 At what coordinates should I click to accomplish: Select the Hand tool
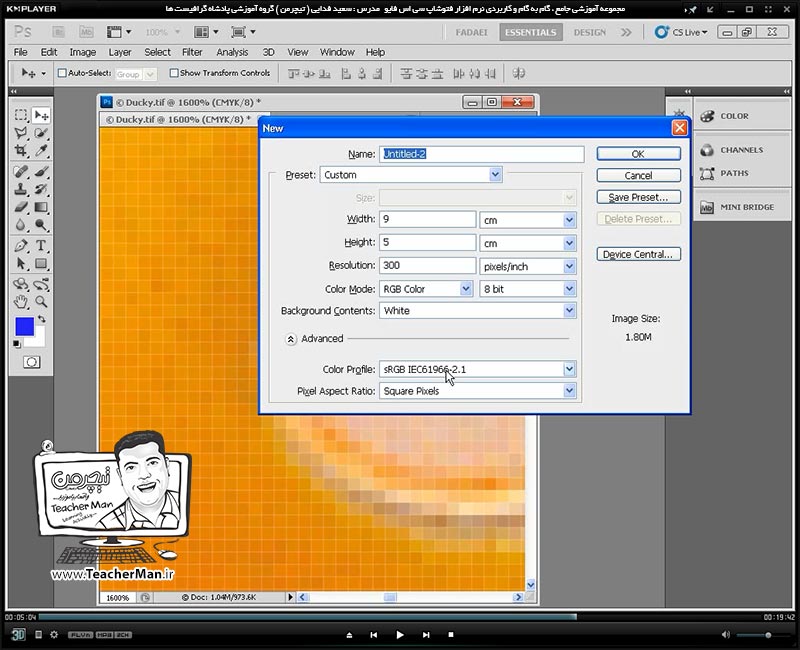[21, 302]
